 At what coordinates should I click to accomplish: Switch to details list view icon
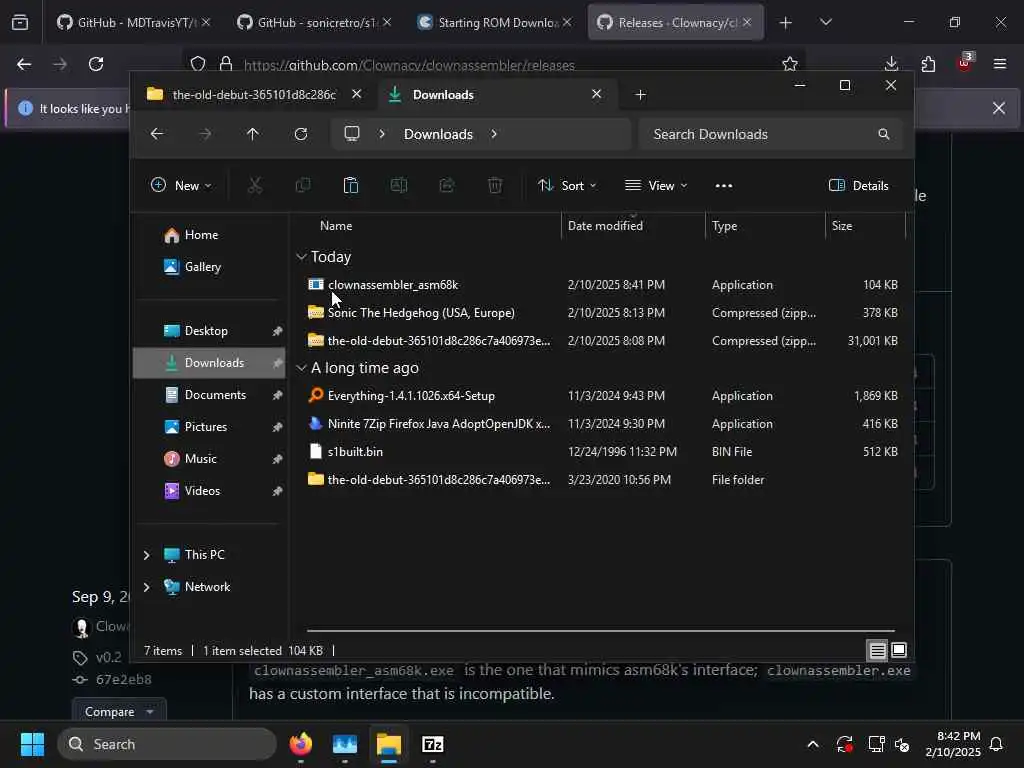click(877, 650)
